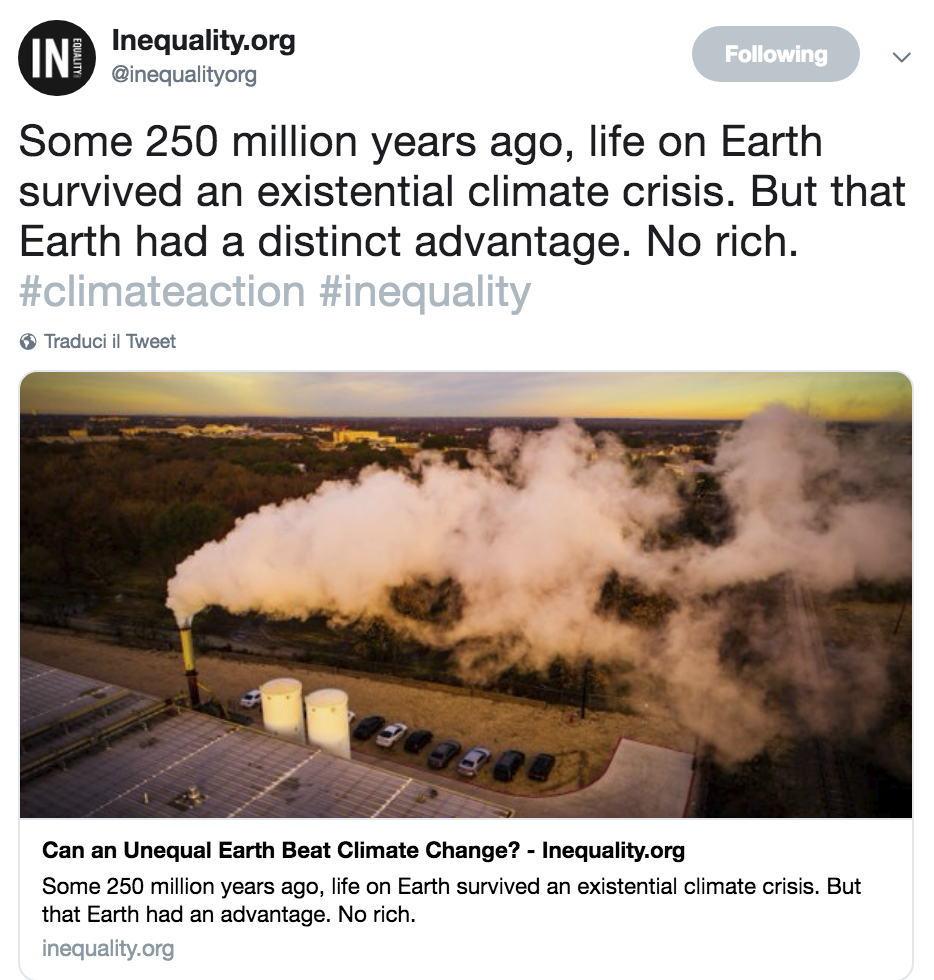This screenshot has height=980, width=934.
Task: Click the globe icon beside Traduci il Tweet
Action: click(30, 341)
